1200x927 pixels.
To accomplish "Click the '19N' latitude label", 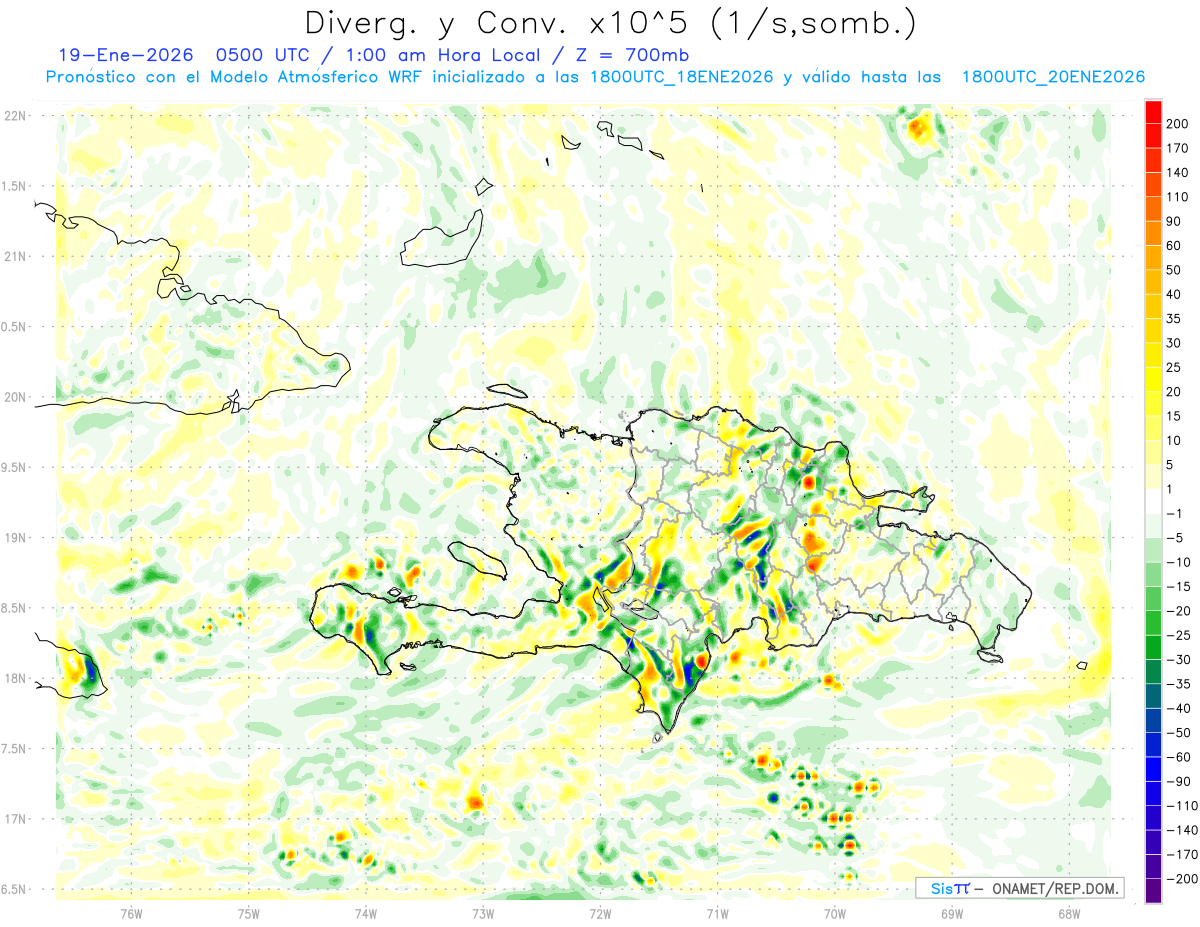I will tap(14, 538).
